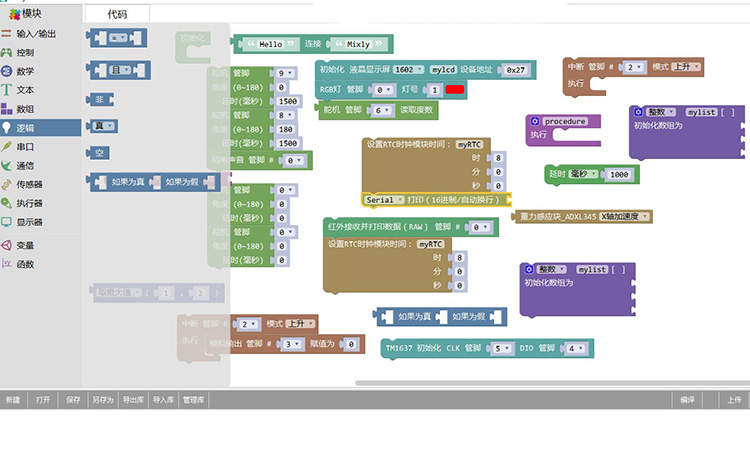Click the red RGB color swatch
Image resolution: width=750 pixels, height=459 pixels.
click(x=454, y=89)
